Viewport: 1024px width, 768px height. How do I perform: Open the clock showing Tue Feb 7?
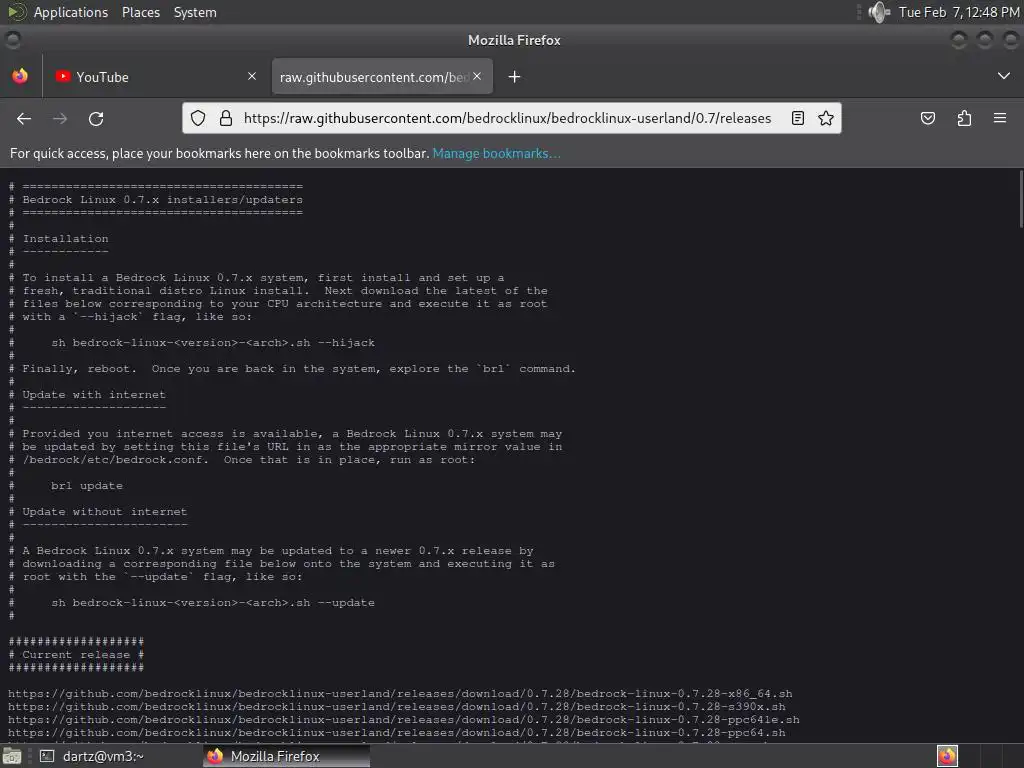coord(959,12)
